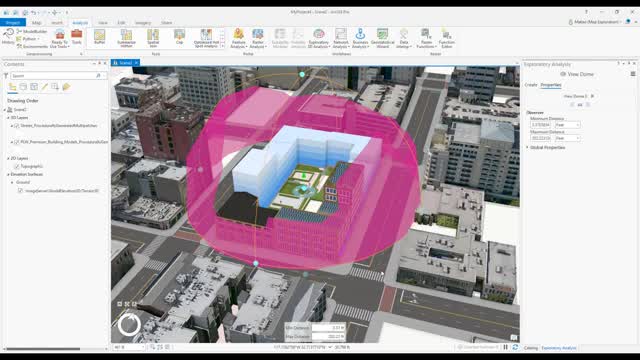Collapse the 2D Layers group
Screen dimensions: 640x360
pyautogui.click(x=8, y=158)
